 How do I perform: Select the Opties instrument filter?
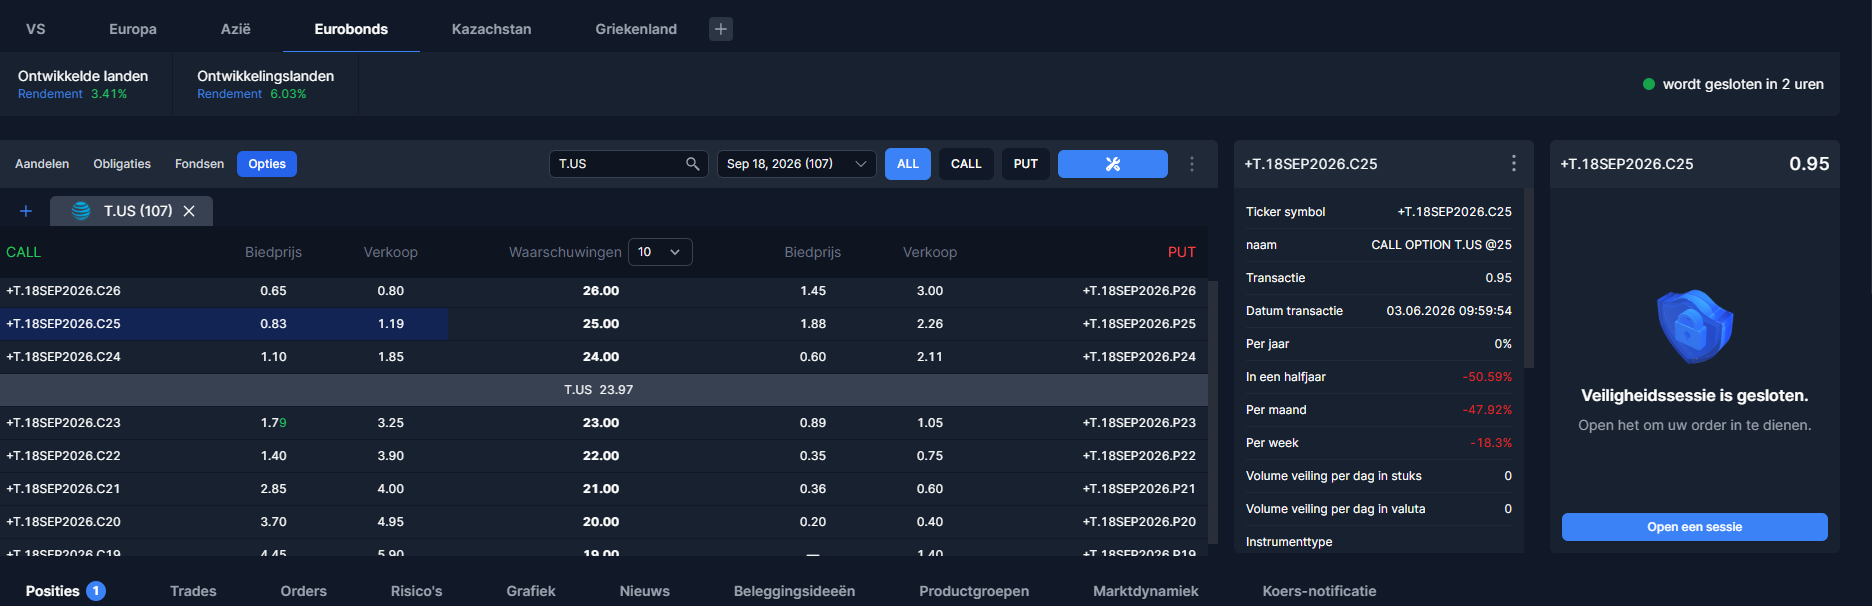point(267,164)
